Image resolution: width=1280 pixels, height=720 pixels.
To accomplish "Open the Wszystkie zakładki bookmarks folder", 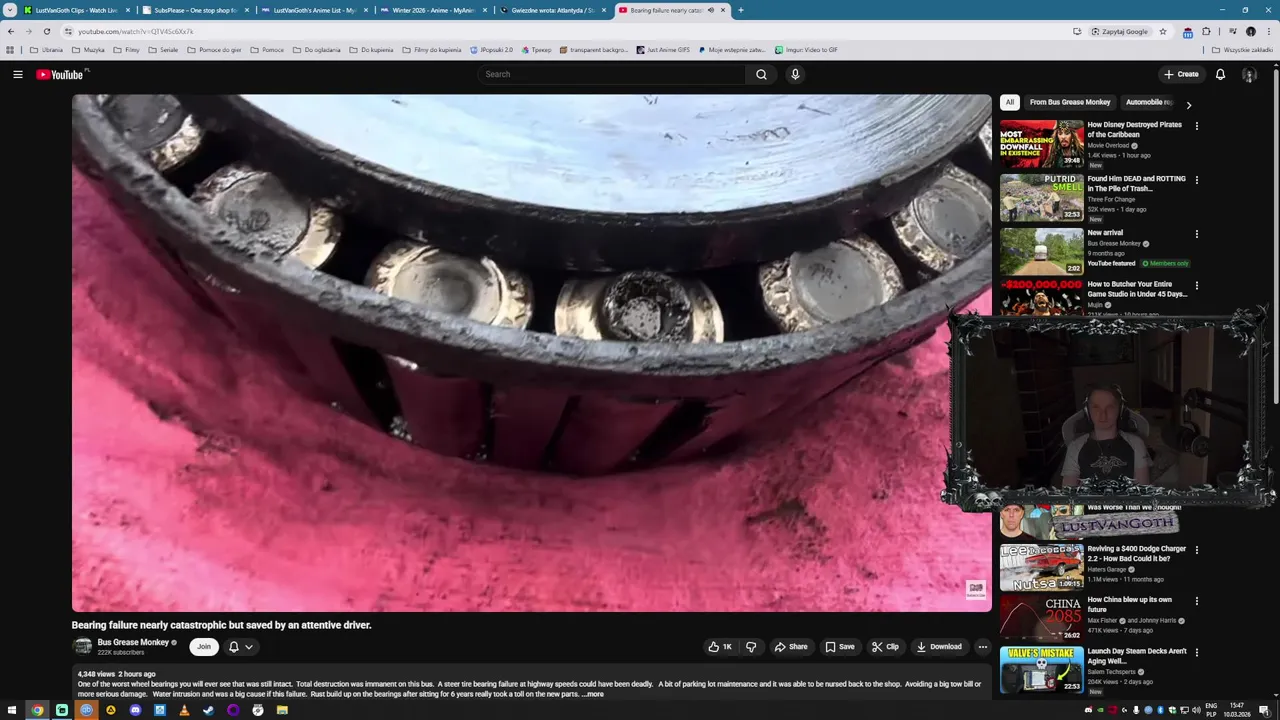I will click(x=1242, y=49).
